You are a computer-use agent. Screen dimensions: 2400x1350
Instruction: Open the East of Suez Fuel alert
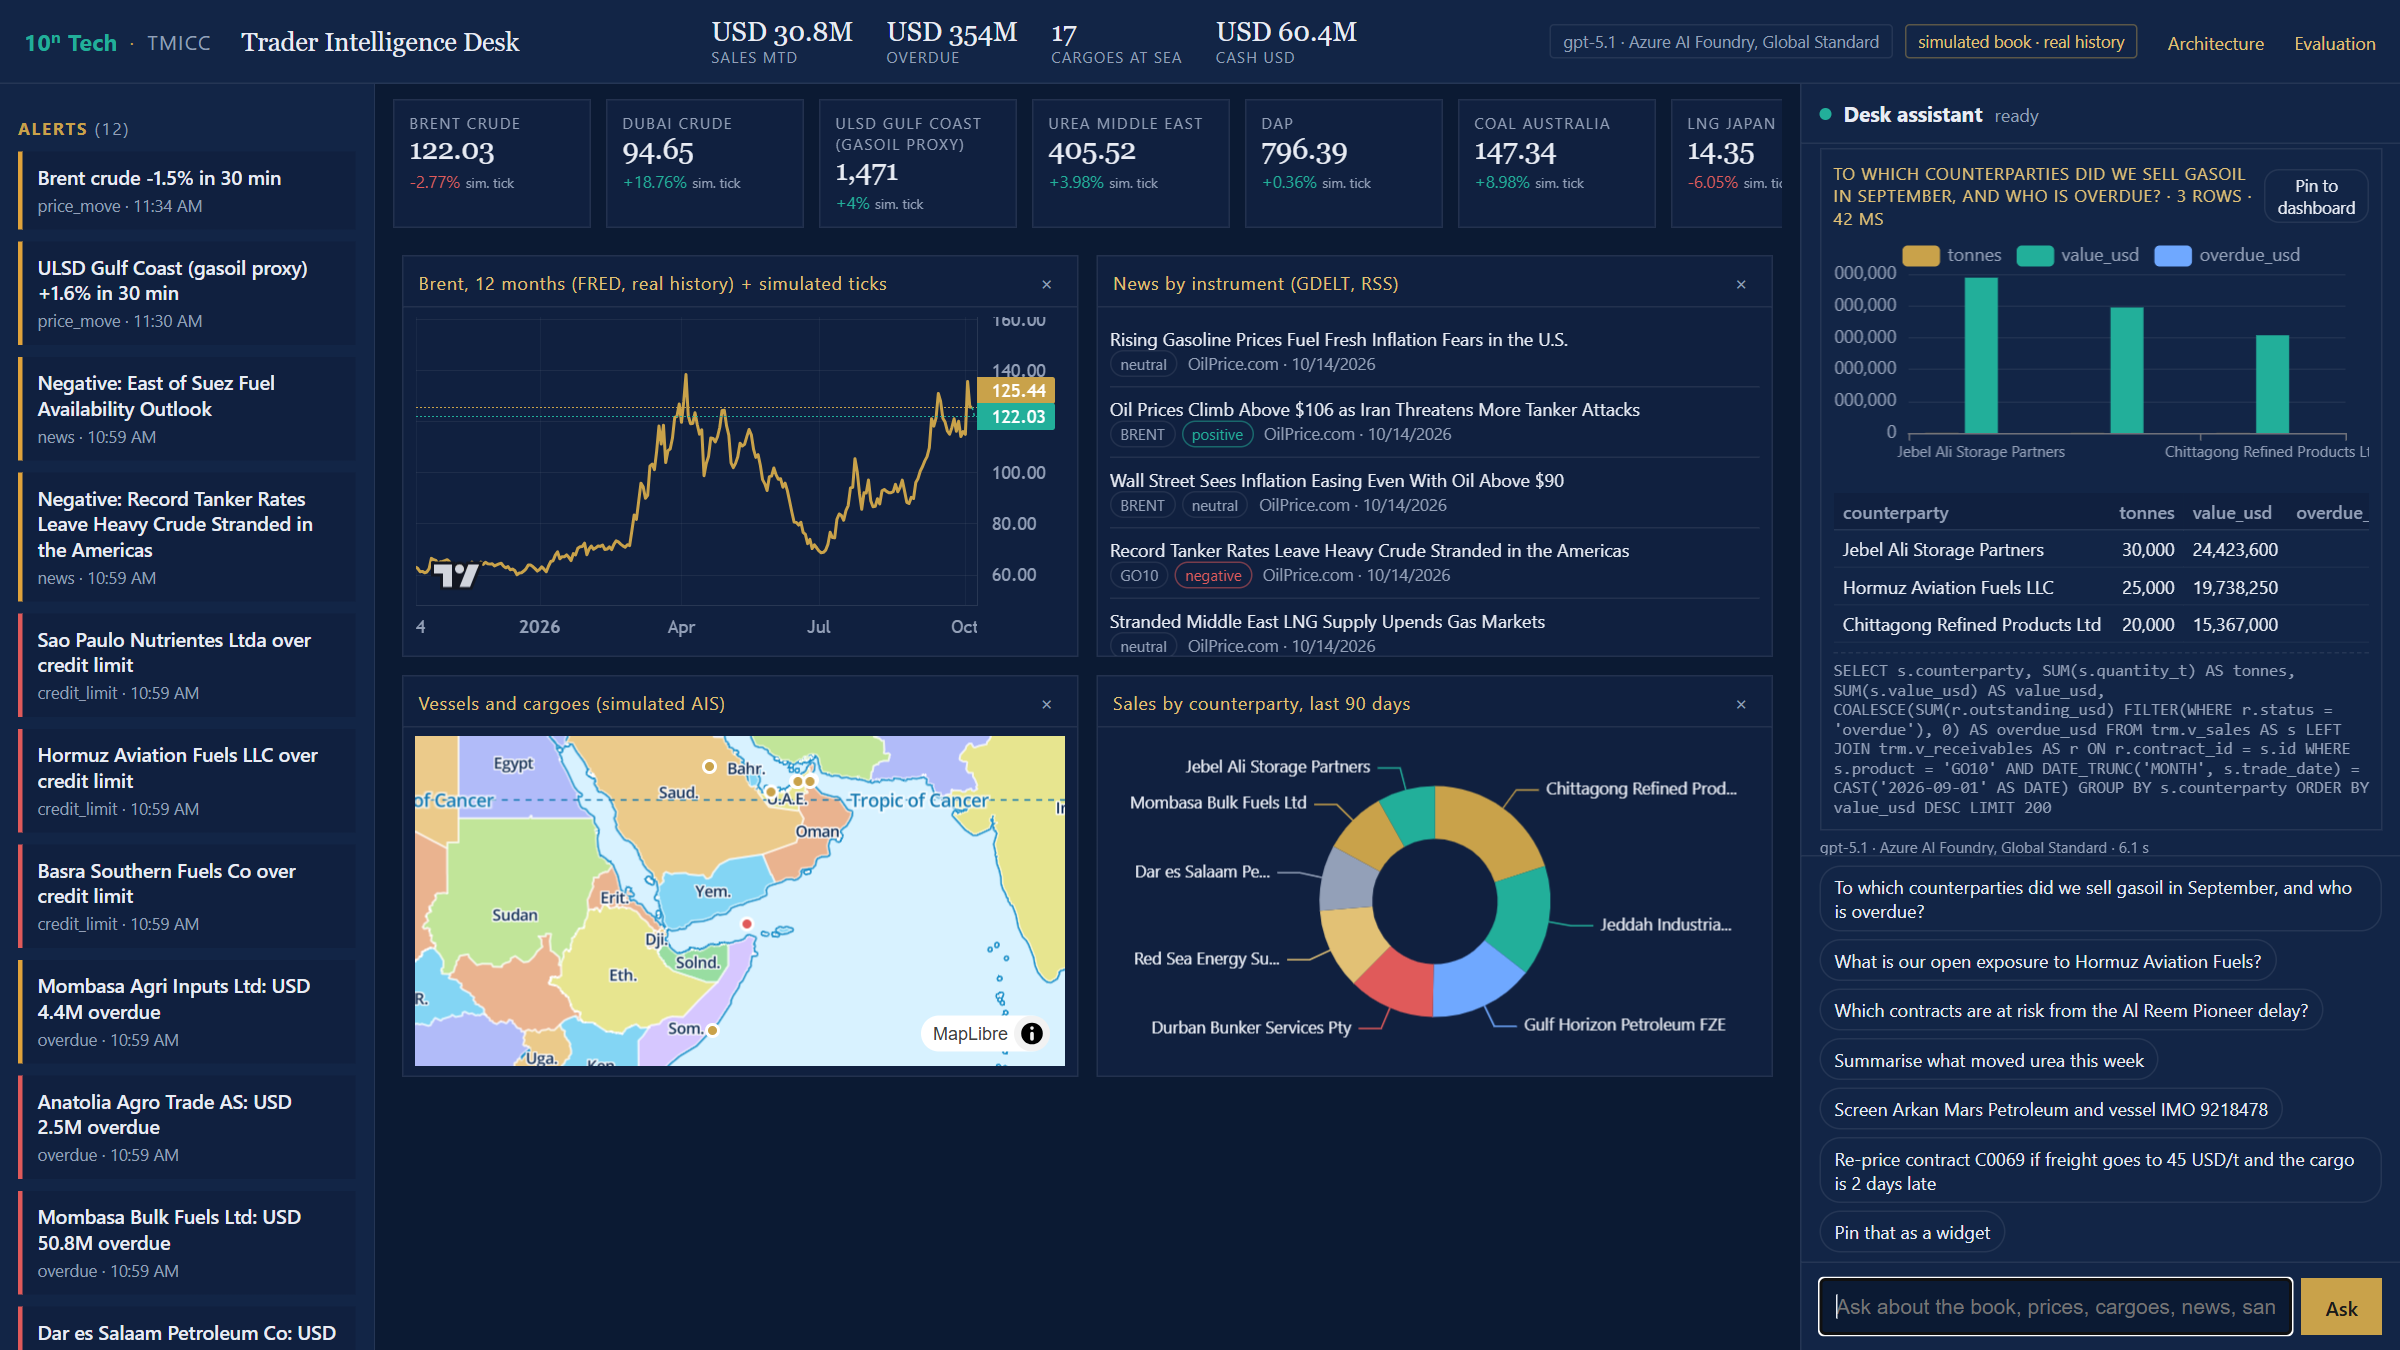click(186, 409)
